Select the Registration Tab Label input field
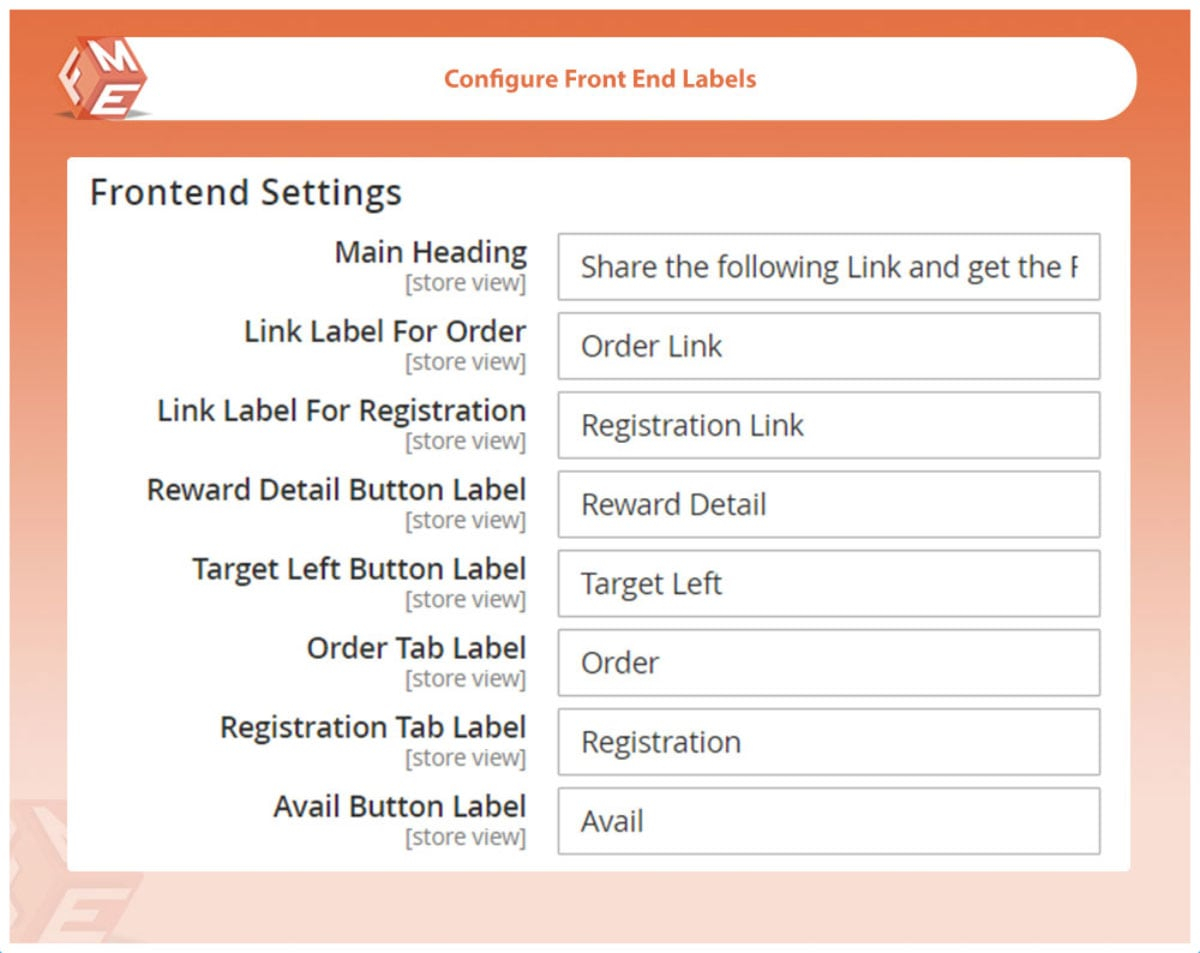The image size is (1200, 953). point(828,742)
